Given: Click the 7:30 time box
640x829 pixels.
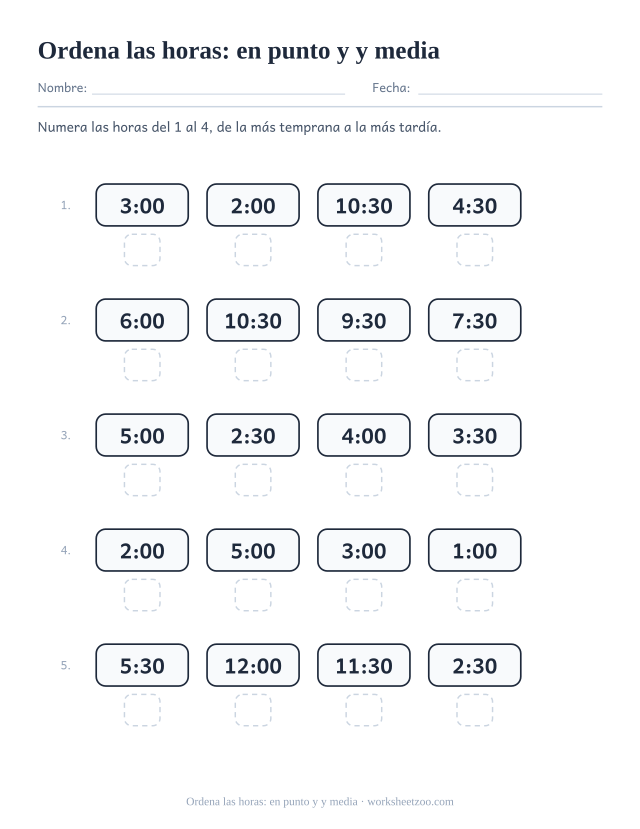Looking at the screenshot, I should 475,320.
